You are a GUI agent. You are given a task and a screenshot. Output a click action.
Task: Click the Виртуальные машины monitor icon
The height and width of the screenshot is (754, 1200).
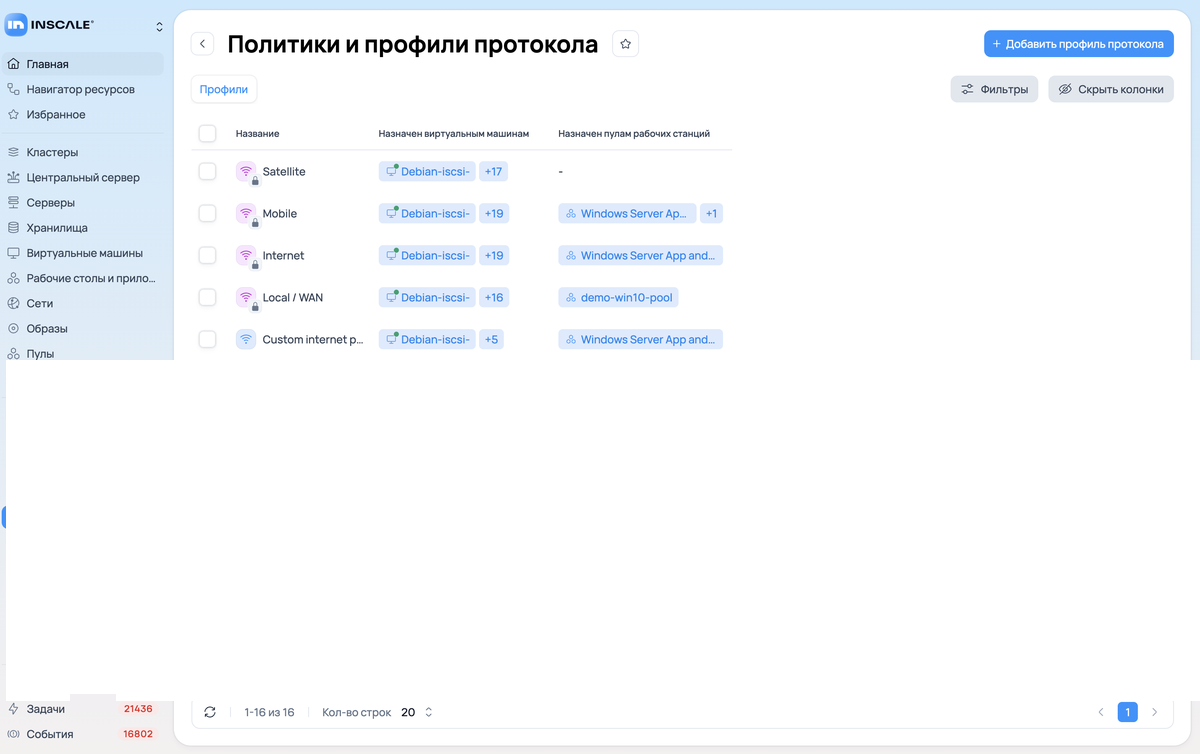pos(13,253)
